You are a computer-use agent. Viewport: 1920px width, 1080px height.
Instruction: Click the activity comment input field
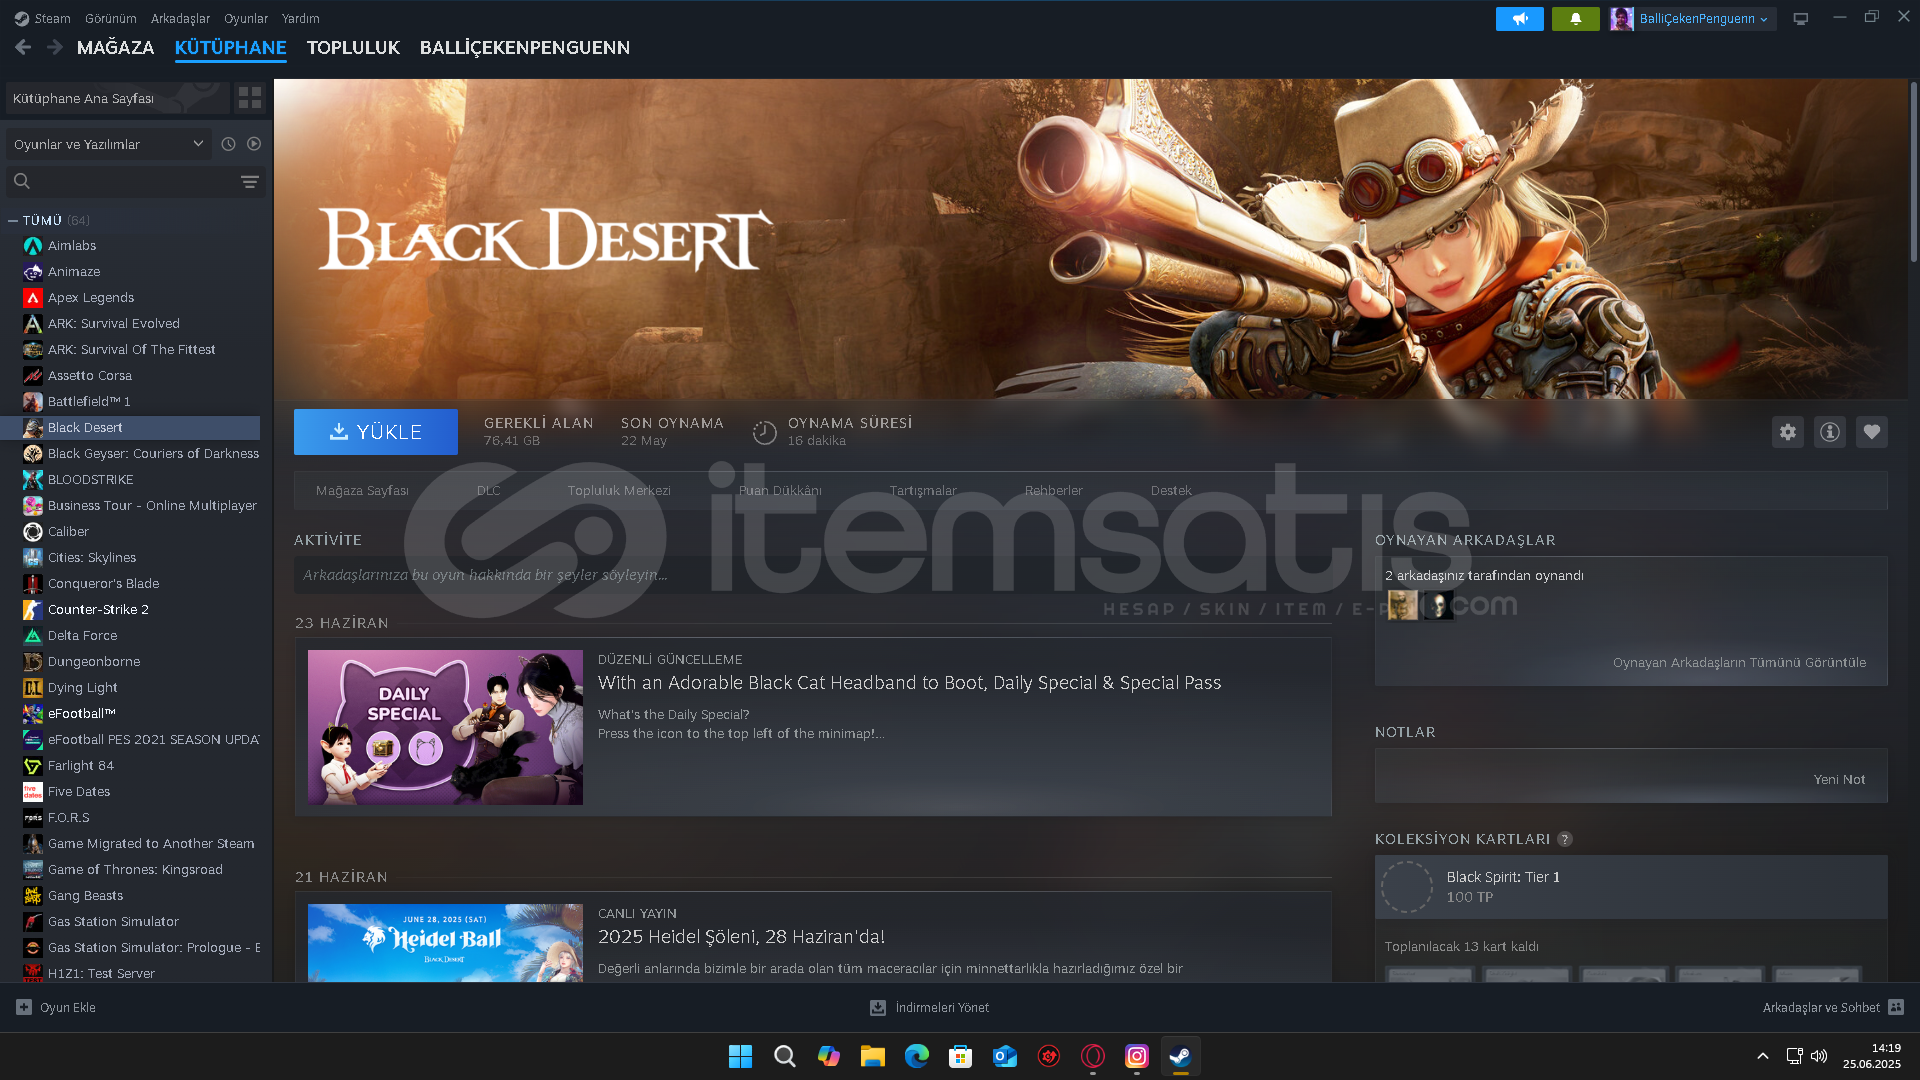pyautogui.click(x=812, y=575)
